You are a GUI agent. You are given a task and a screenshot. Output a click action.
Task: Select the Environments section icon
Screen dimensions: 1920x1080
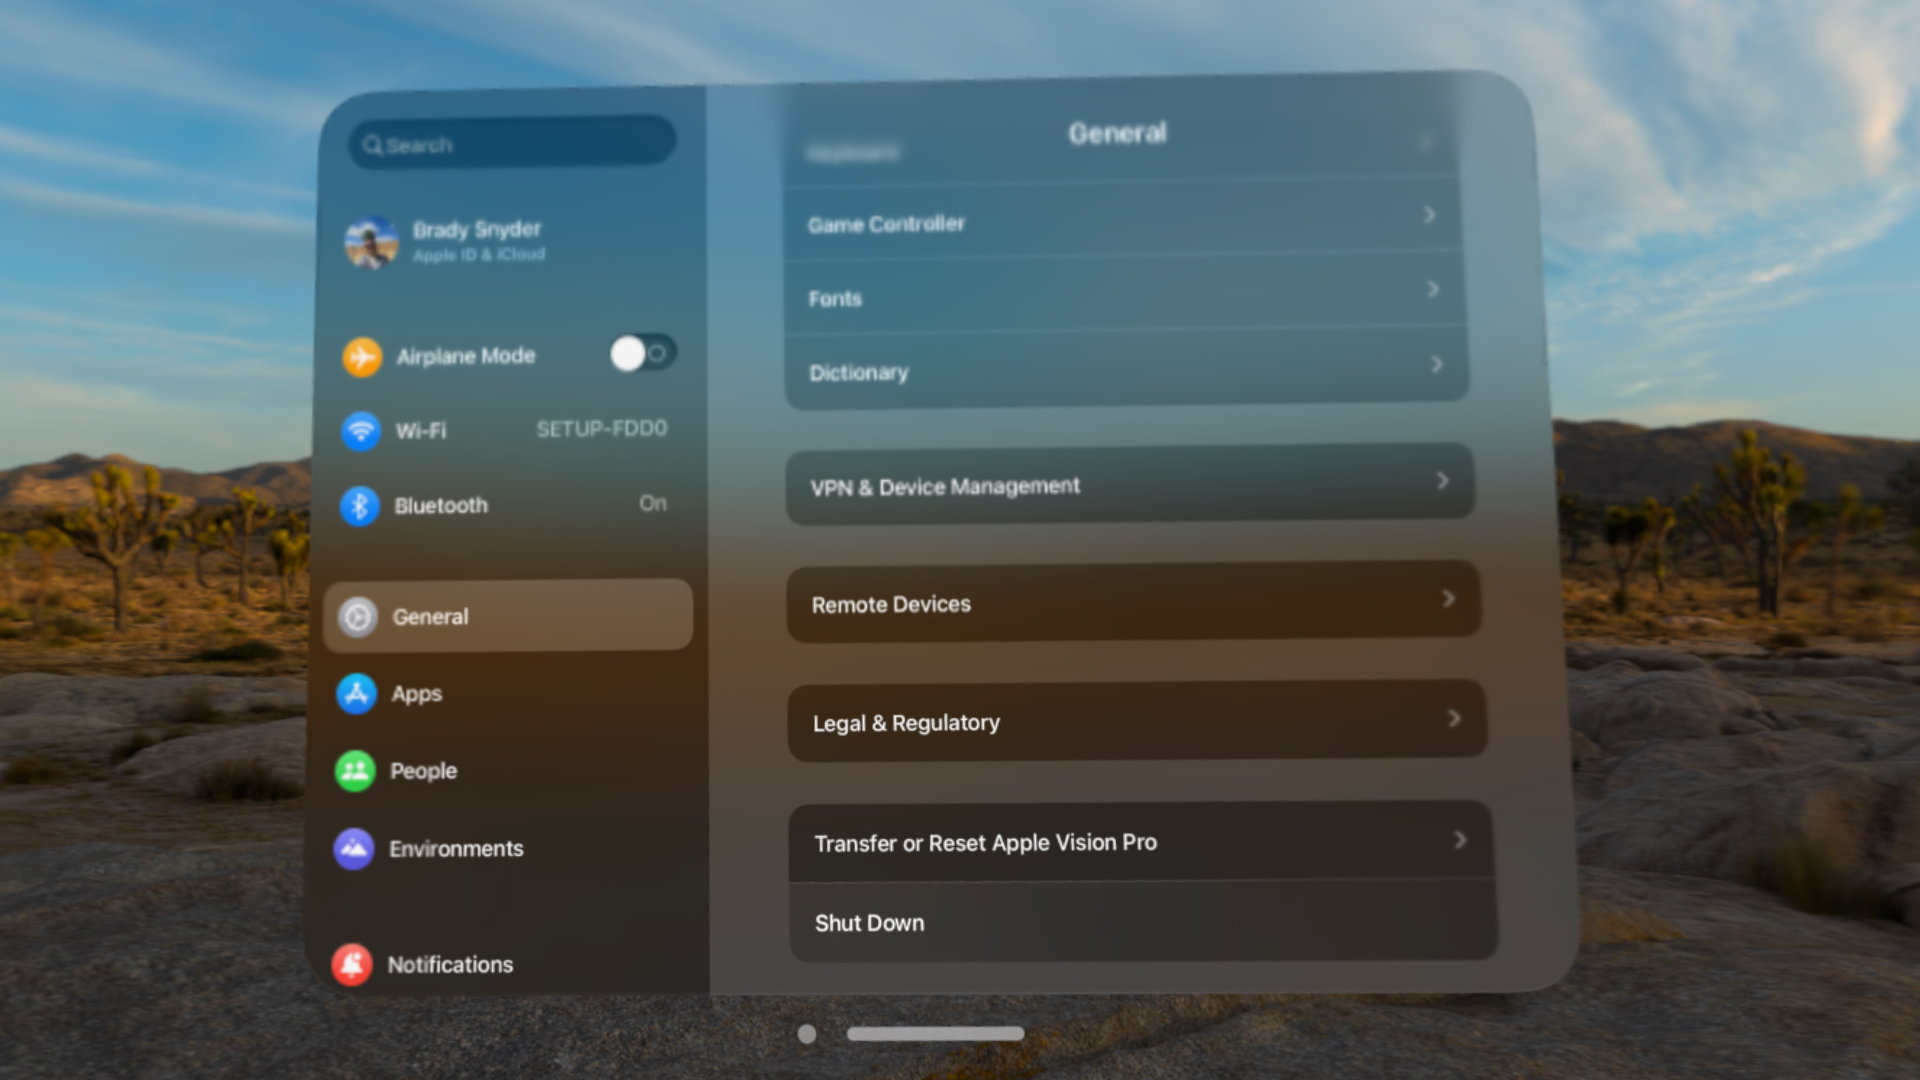(355, 845)
